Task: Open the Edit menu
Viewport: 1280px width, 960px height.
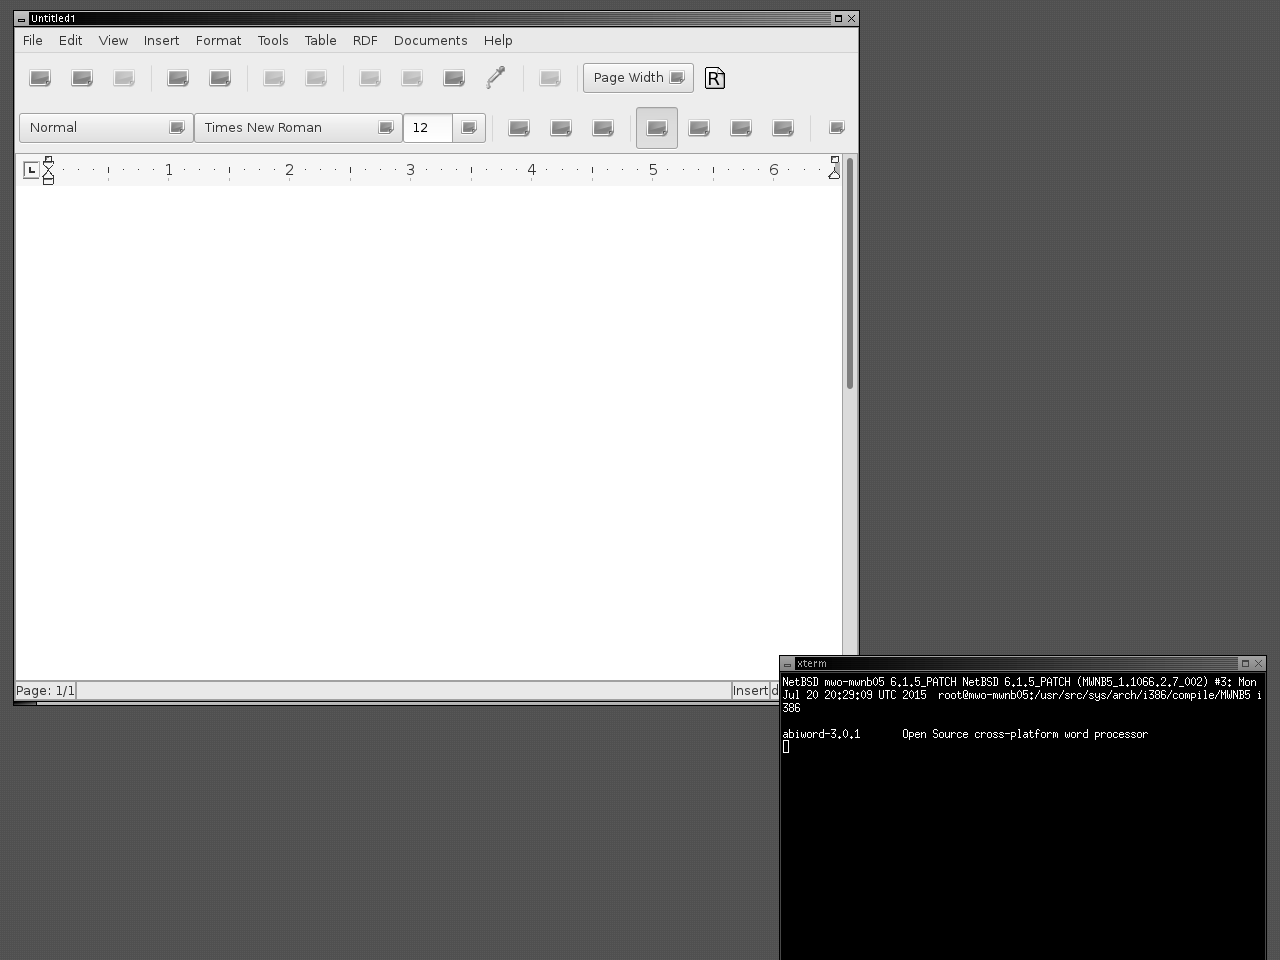Action: pos(70,40)
